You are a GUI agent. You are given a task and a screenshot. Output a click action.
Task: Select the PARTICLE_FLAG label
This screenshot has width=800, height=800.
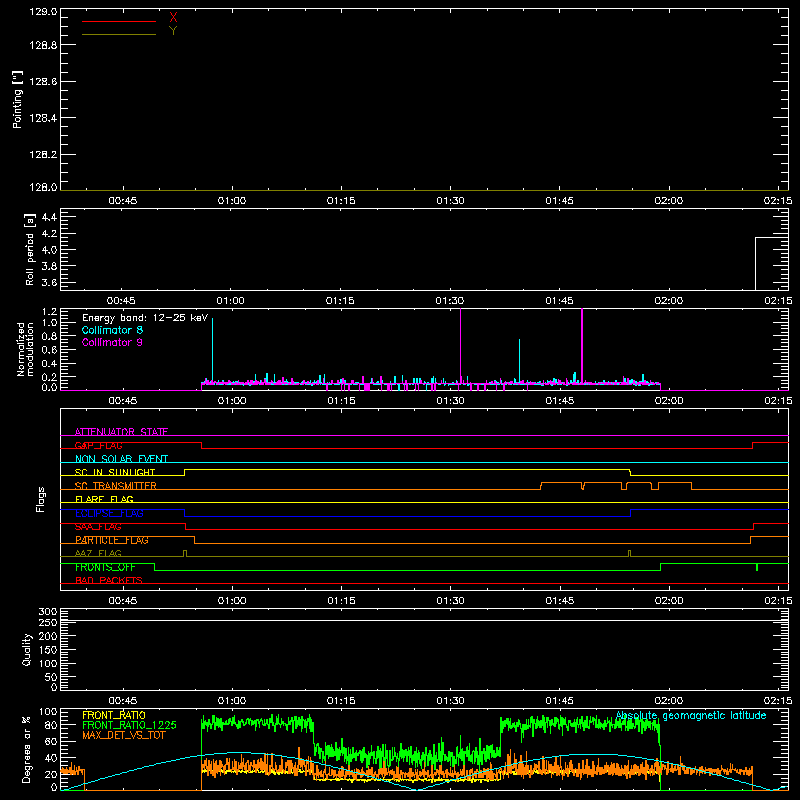(112, 540)
